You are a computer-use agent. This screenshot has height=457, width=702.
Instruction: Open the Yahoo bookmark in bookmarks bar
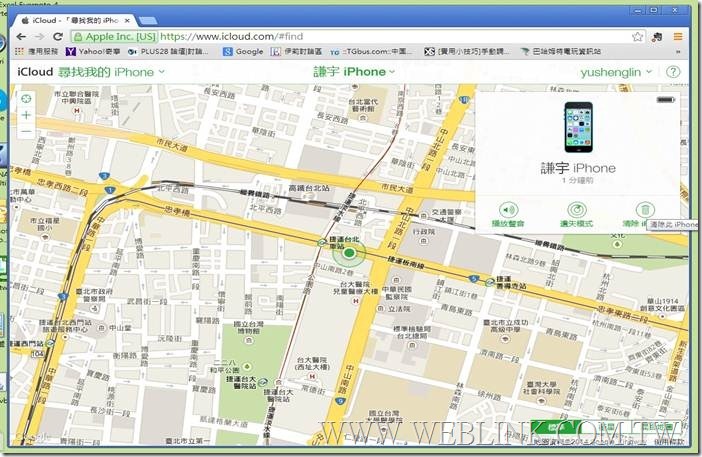pyautogui.click(x=98, y=52)
